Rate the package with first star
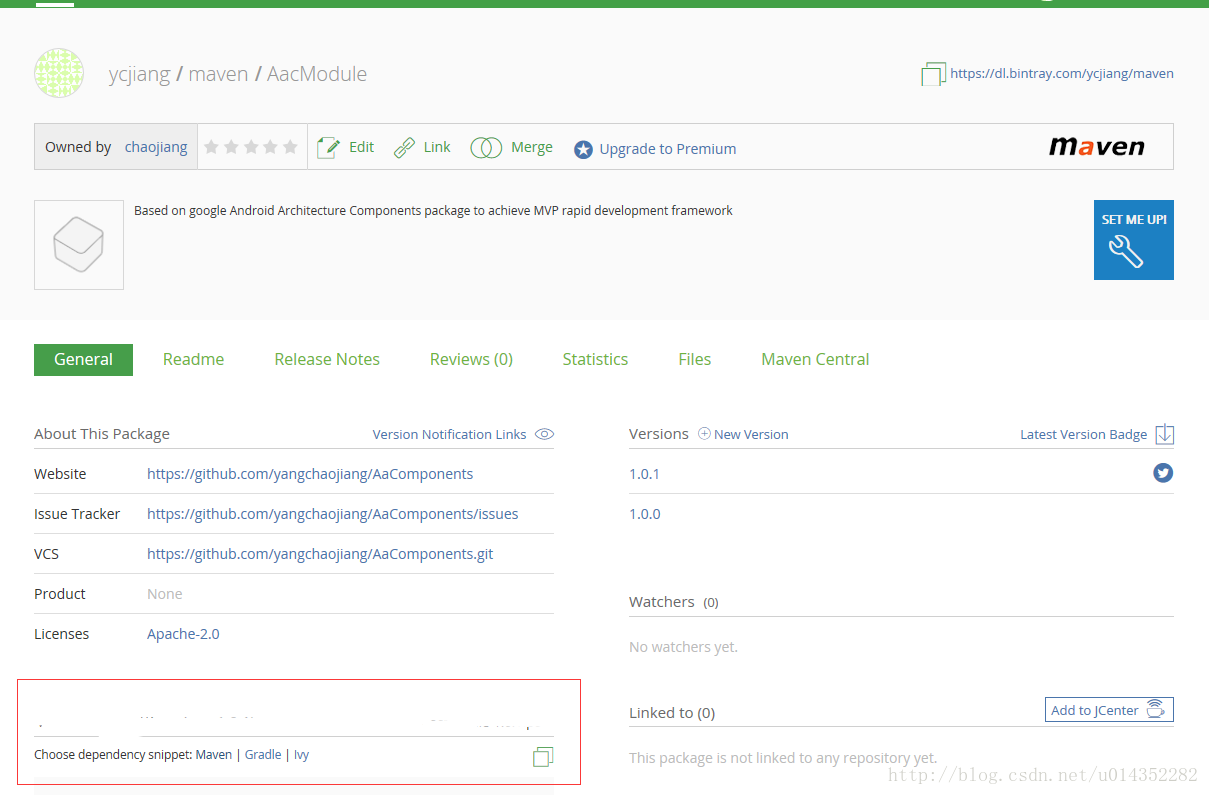 pyautogui.click(x=211, y=147)
